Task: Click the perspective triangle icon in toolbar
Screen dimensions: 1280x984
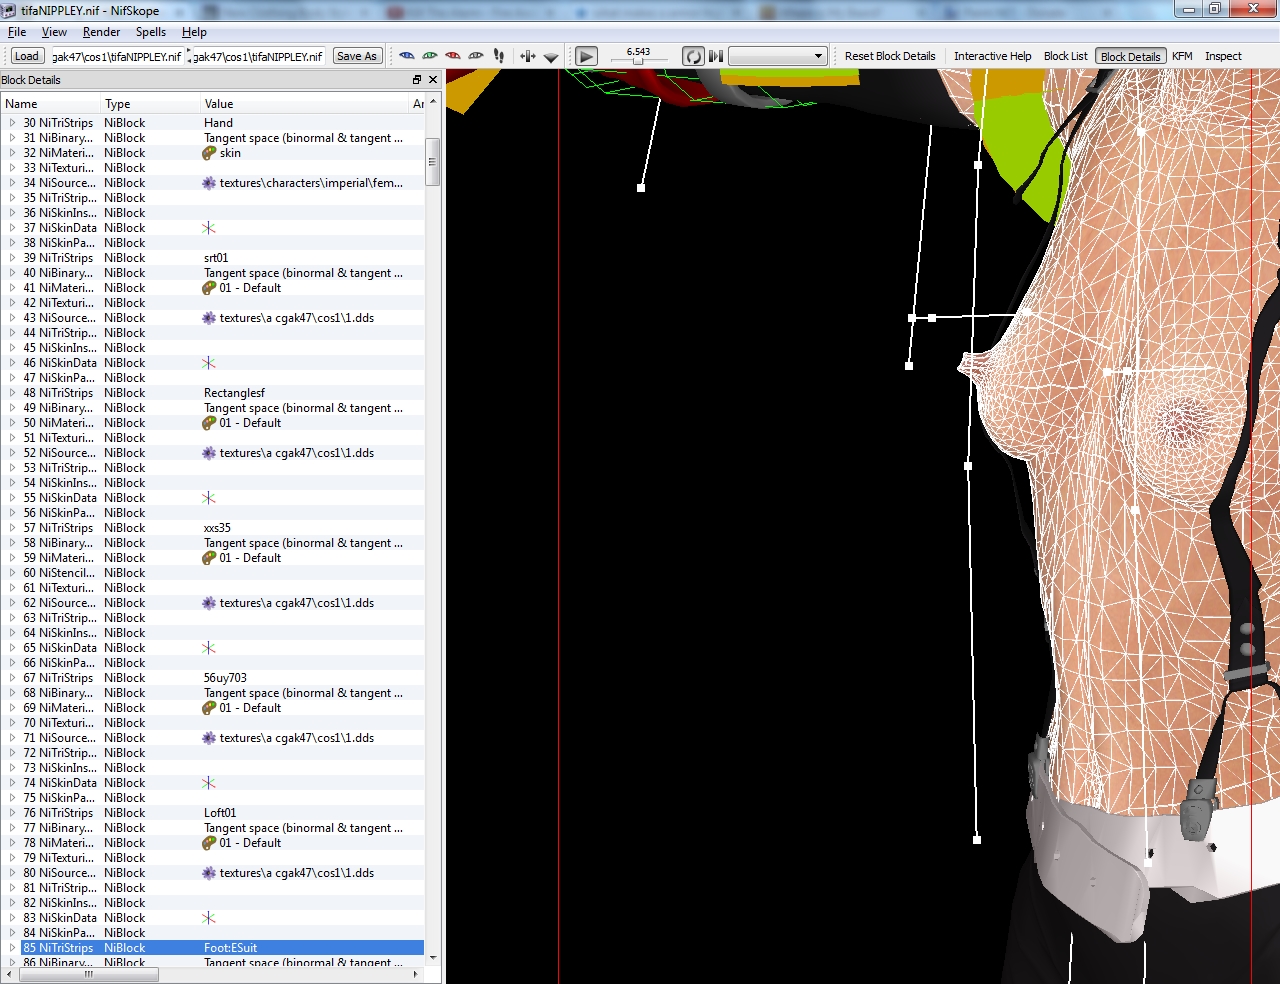Action: pyautogui.click(x=551, y=57)
